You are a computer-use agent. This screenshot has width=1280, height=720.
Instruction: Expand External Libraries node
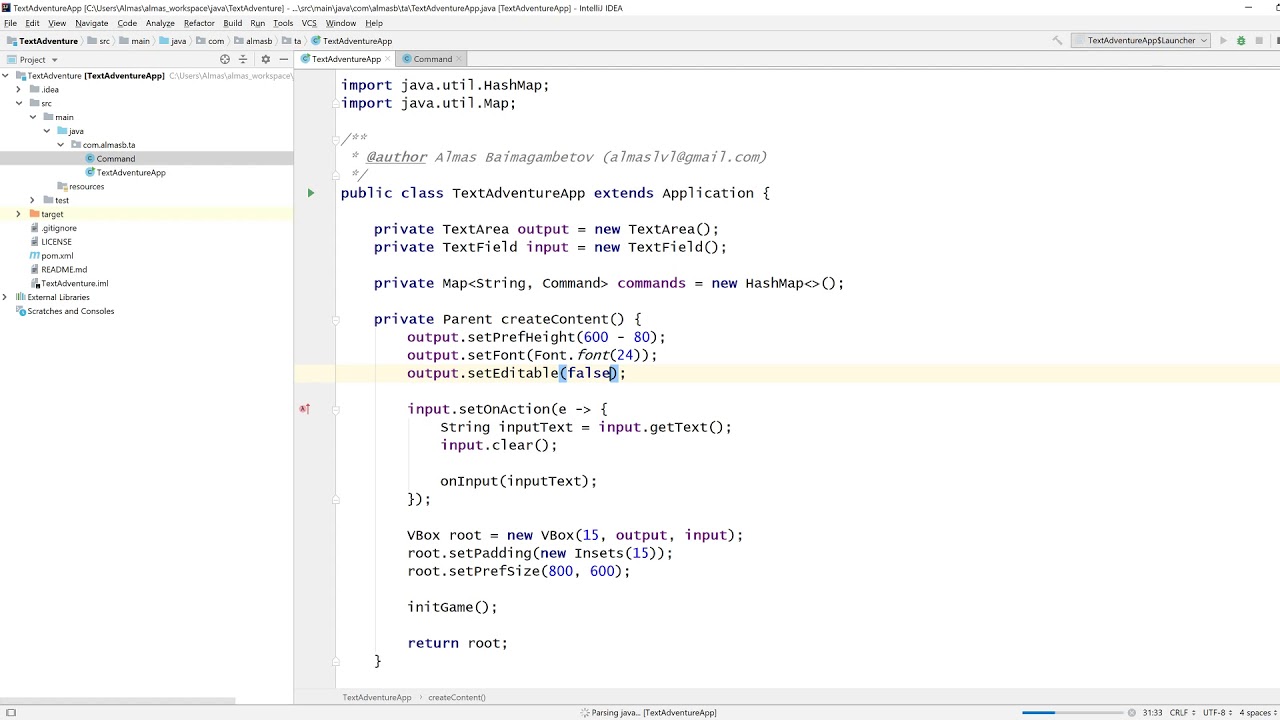(x=5, y=297)
